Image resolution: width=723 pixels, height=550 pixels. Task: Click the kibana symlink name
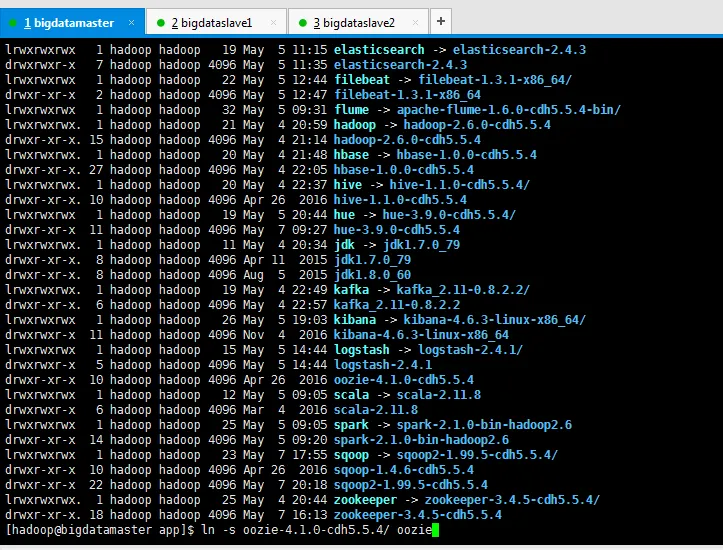pyautogui.click(x=355, y=320)
